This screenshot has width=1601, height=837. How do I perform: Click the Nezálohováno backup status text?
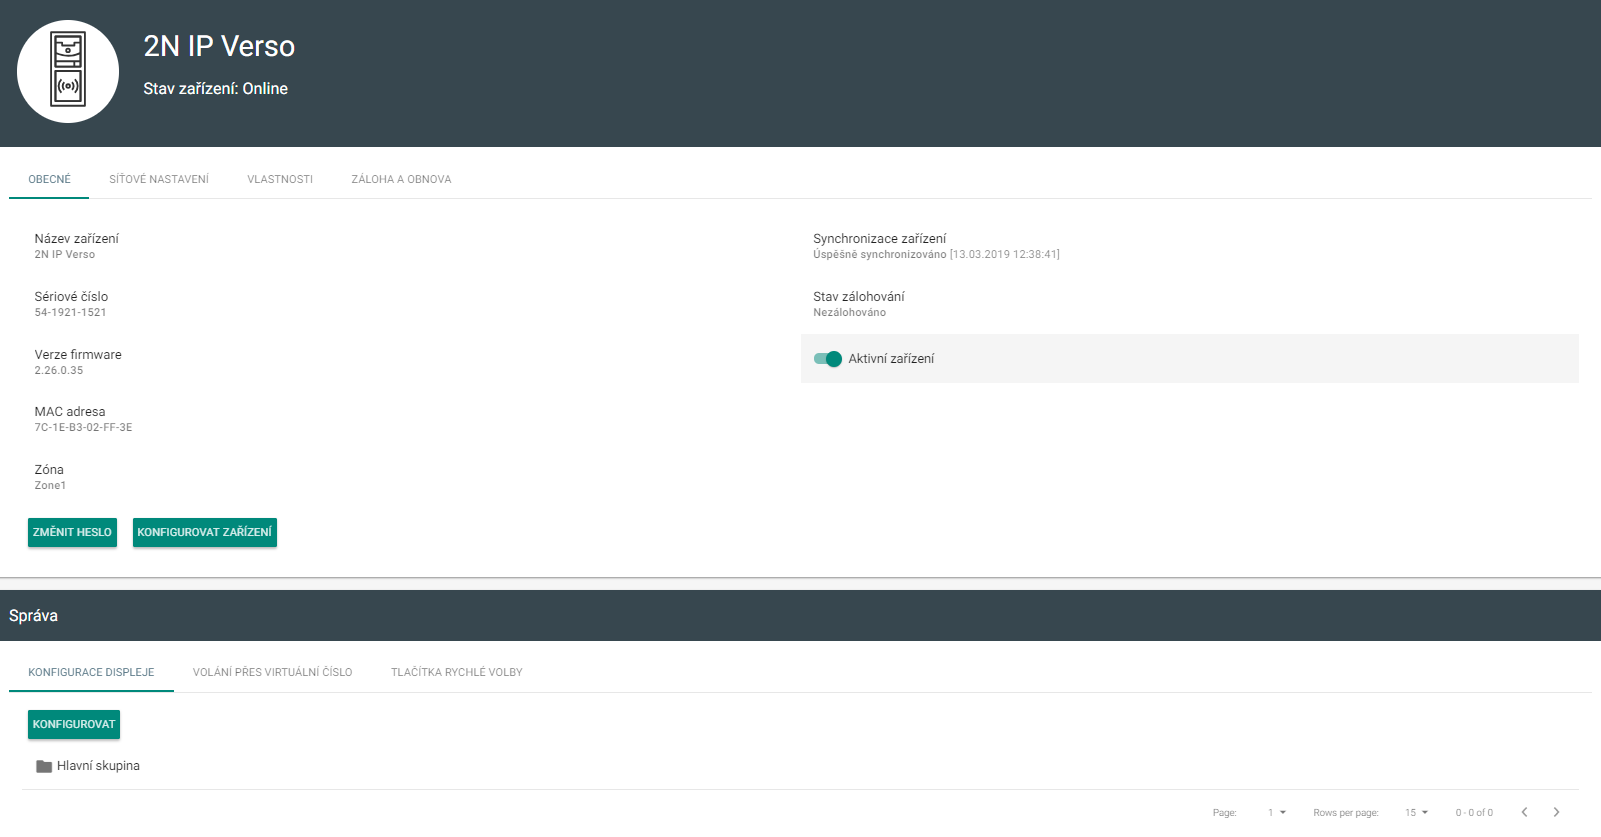coord(849,312)
